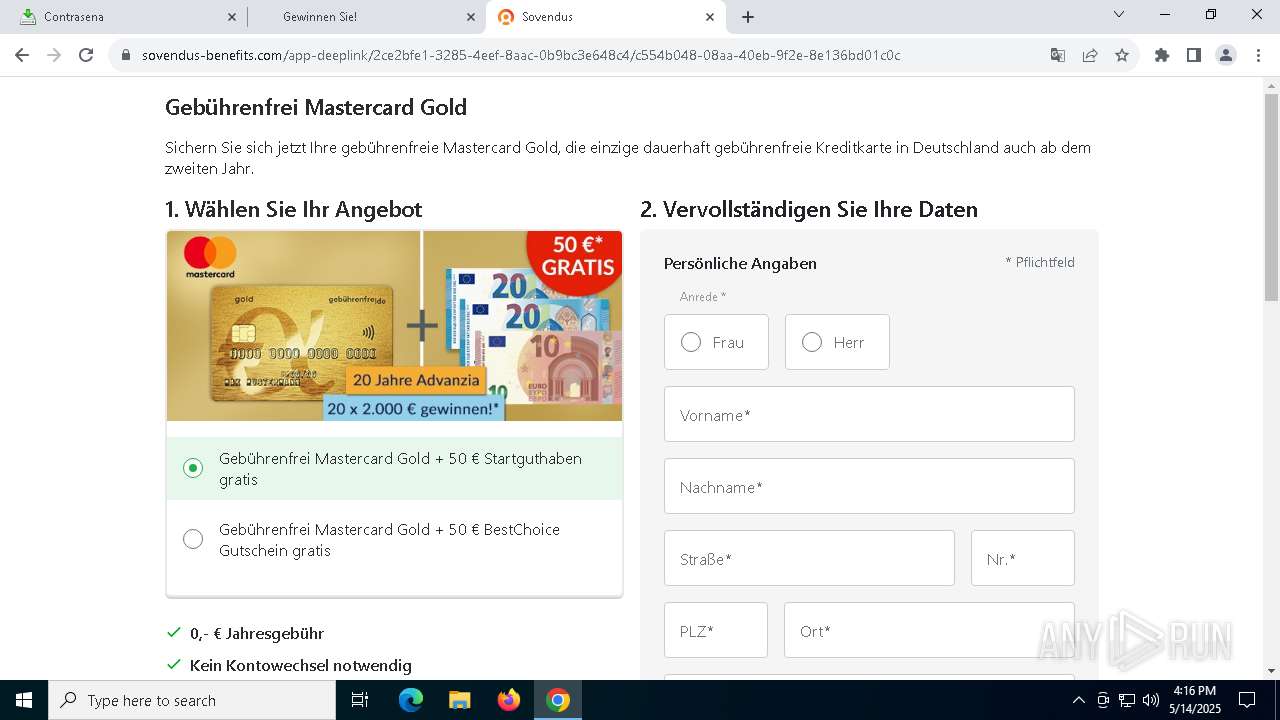1280x720 pixels.
Task: Click the Nachname field
Action: pyautogui.click(x=869, y=486)
